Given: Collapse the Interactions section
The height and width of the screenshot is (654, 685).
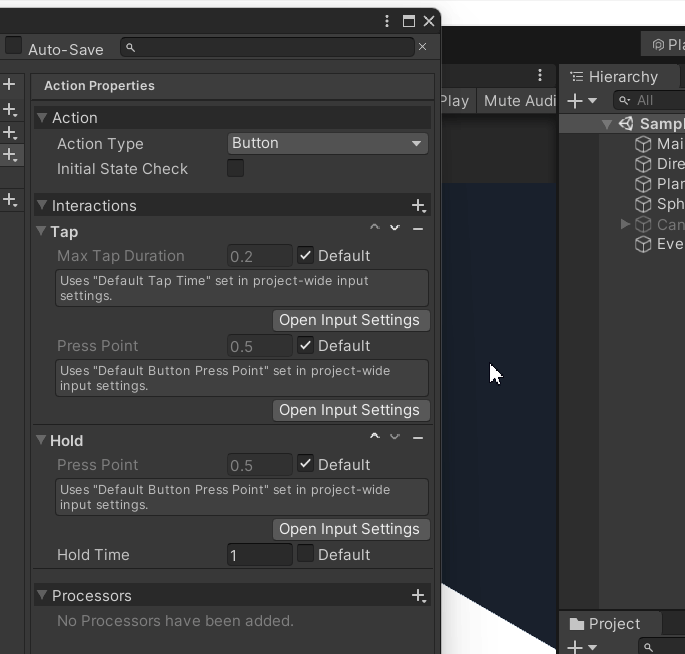Looking at the screenshot, I should [42, 205].
